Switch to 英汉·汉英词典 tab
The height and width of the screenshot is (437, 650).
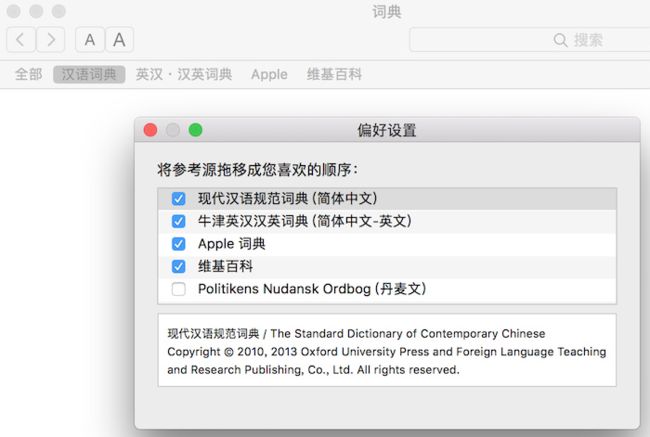point(184,75)
